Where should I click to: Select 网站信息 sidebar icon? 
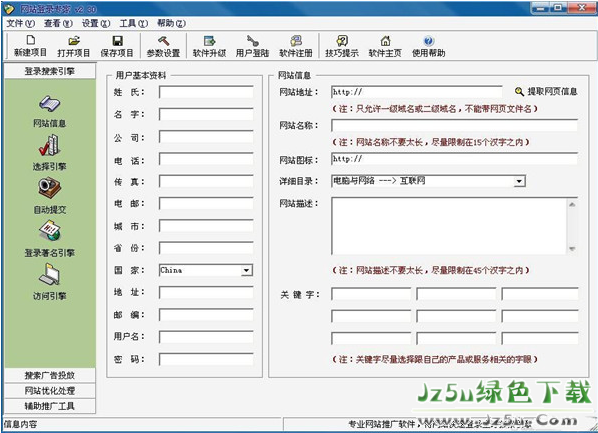50,103
